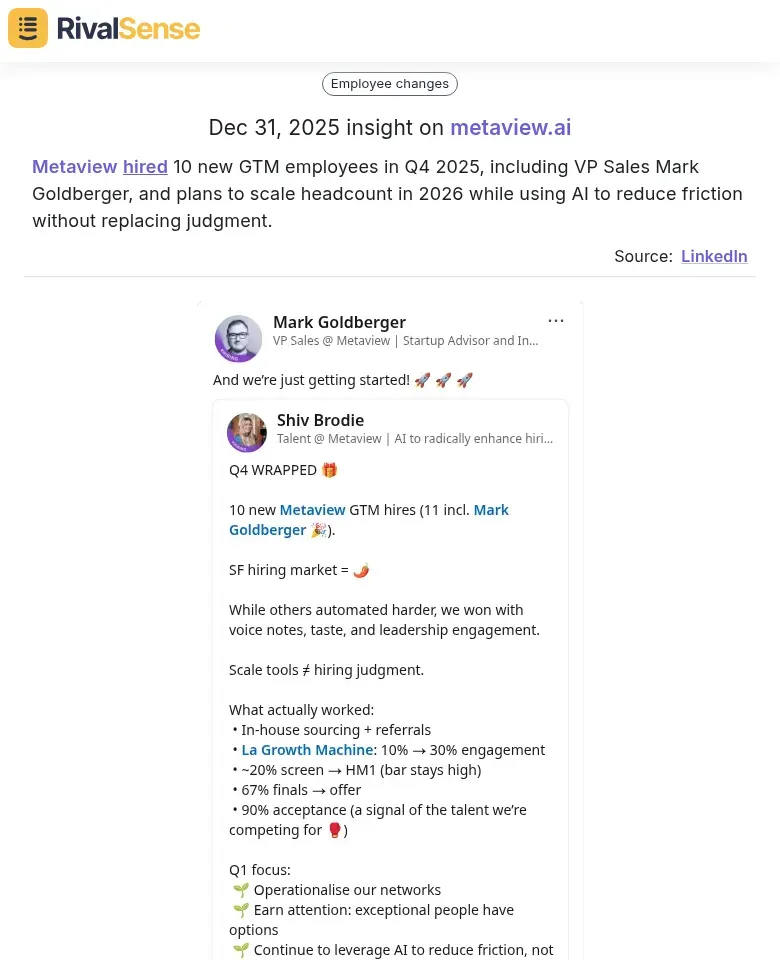Click the La Growth Machine link
Image resolution: width=780 pixels, height=960 pixels.
(x=307, y=749)
